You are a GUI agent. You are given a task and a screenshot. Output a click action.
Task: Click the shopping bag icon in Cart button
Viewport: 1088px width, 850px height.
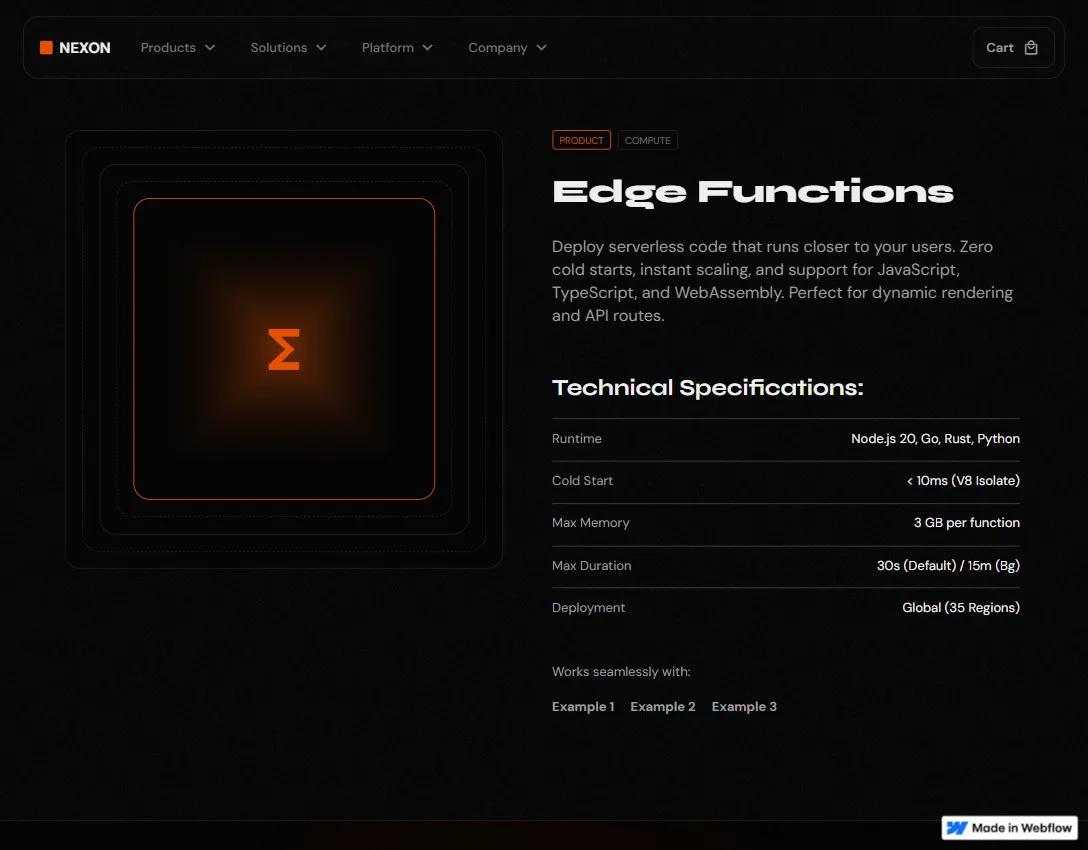click(1031, 47)
